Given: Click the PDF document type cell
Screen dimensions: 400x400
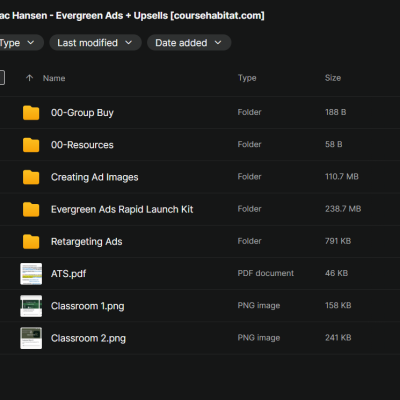Looking at the screenshot, I should [266, 273].
